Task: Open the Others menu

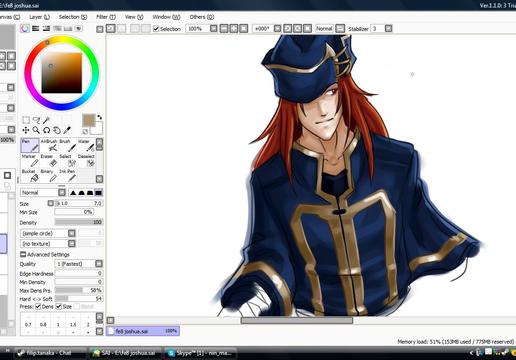Action: [201, 17]
